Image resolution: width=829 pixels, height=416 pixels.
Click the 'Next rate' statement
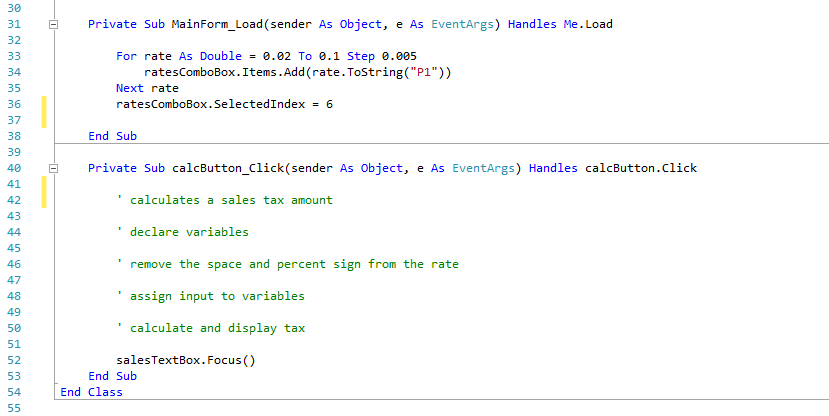tap(148, 88)
